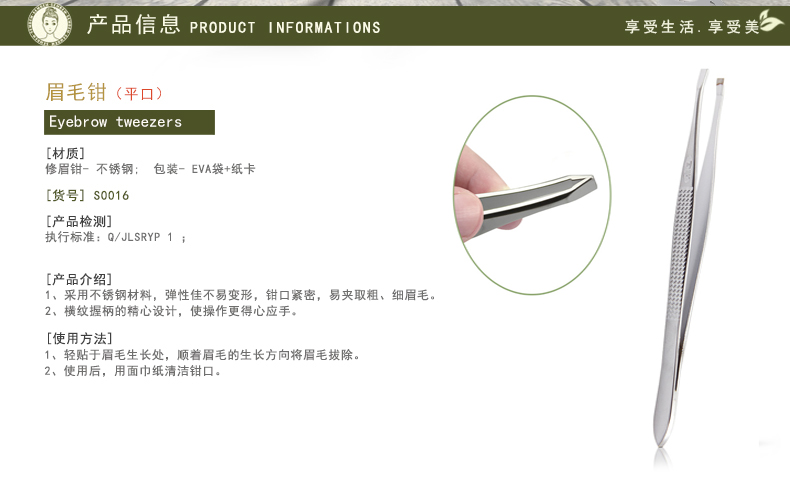Click the rounded bottom end of tweezers

click(662, 429)
